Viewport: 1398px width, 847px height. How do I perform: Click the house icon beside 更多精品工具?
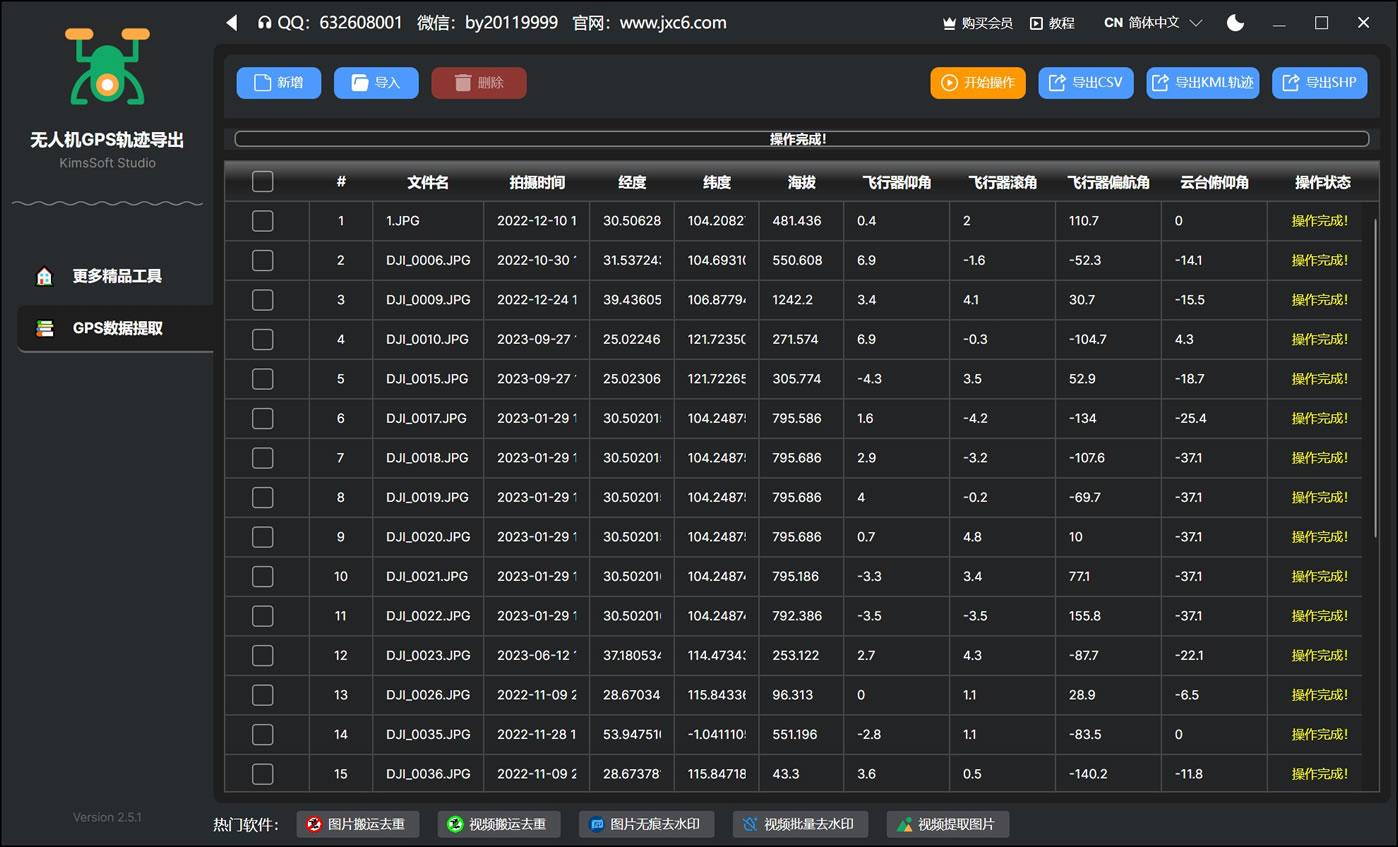click(44, 276)
